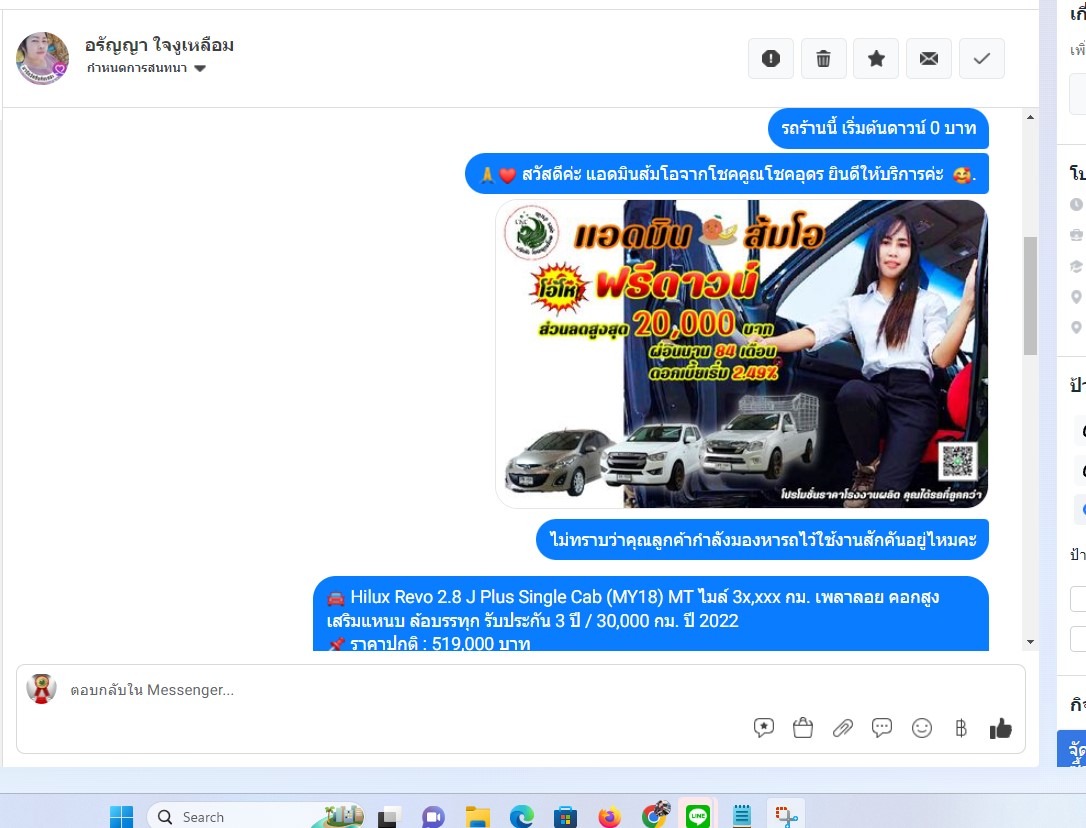Type in the Messenger reply field
Viewport: 1086px width, 828px height.
tap(400, 690)
